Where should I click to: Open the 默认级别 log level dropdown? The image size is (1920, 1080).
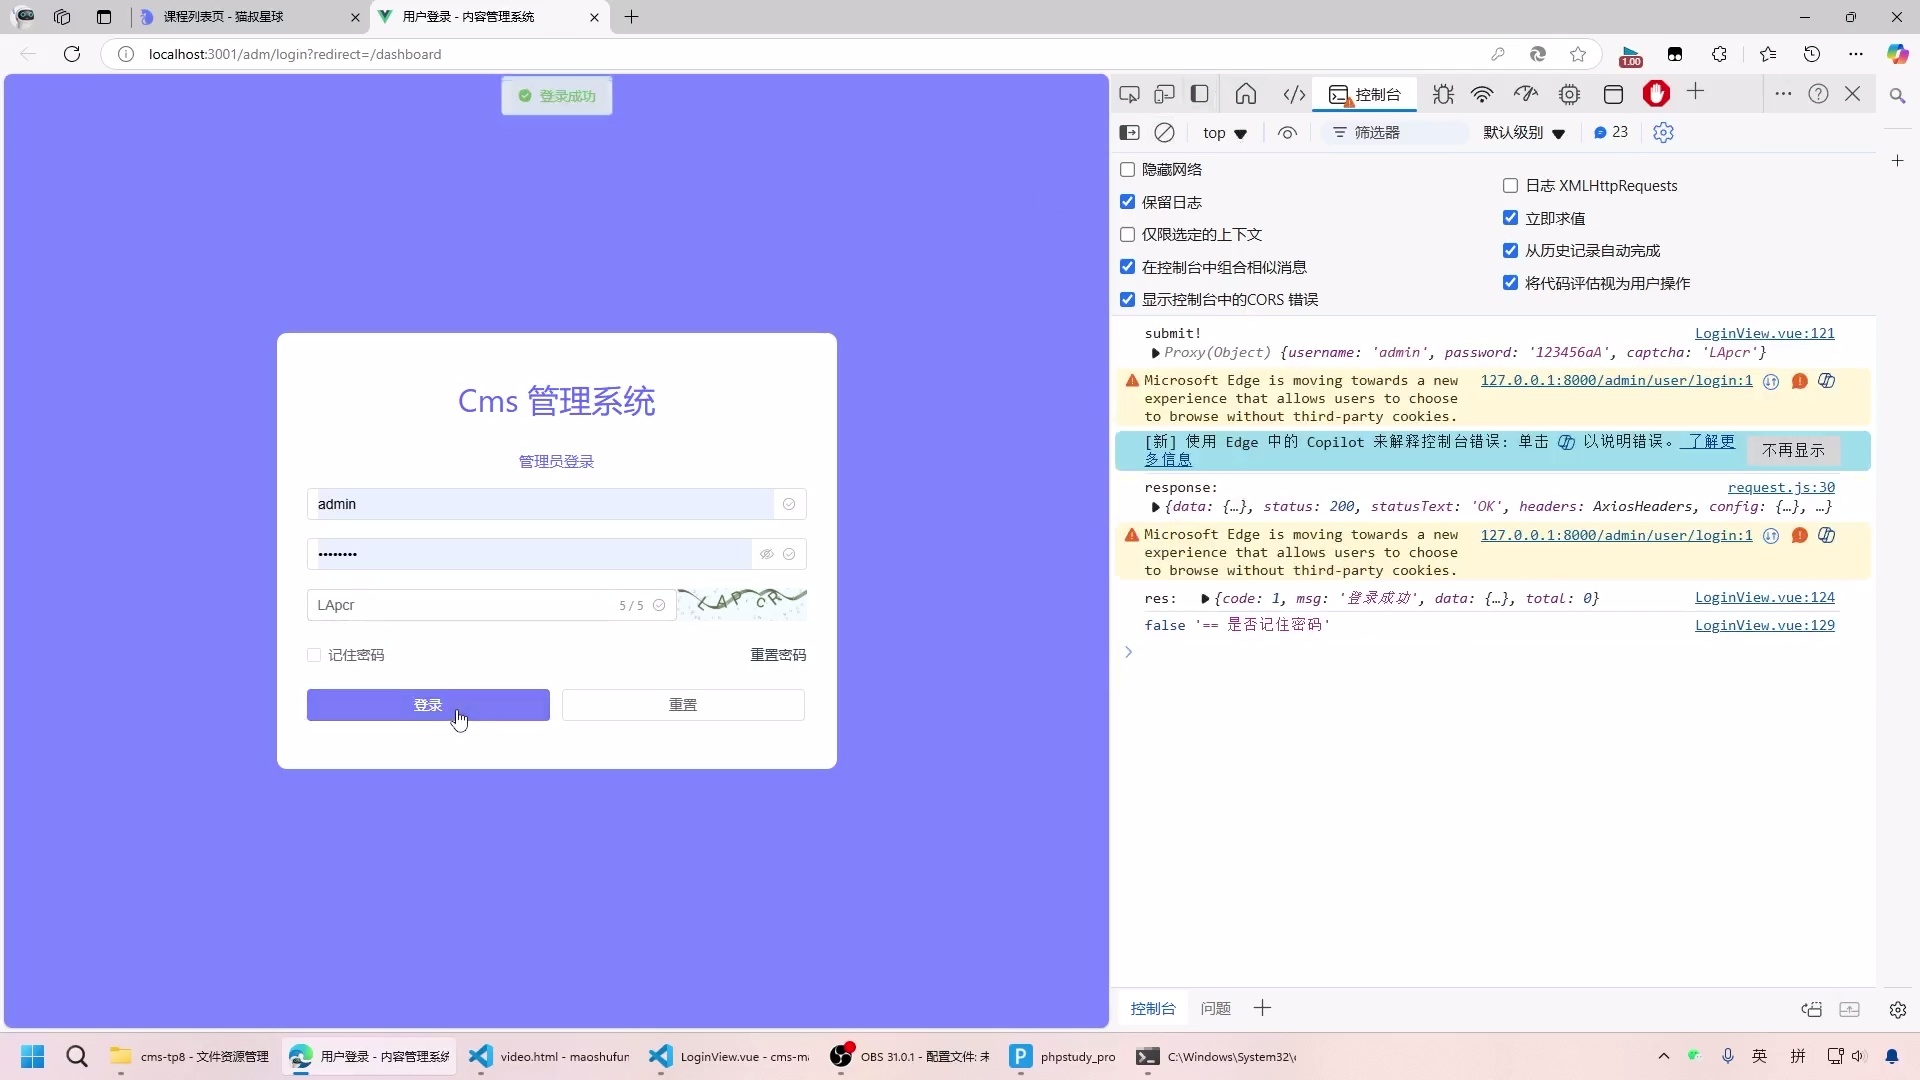tap(1524, 133)
